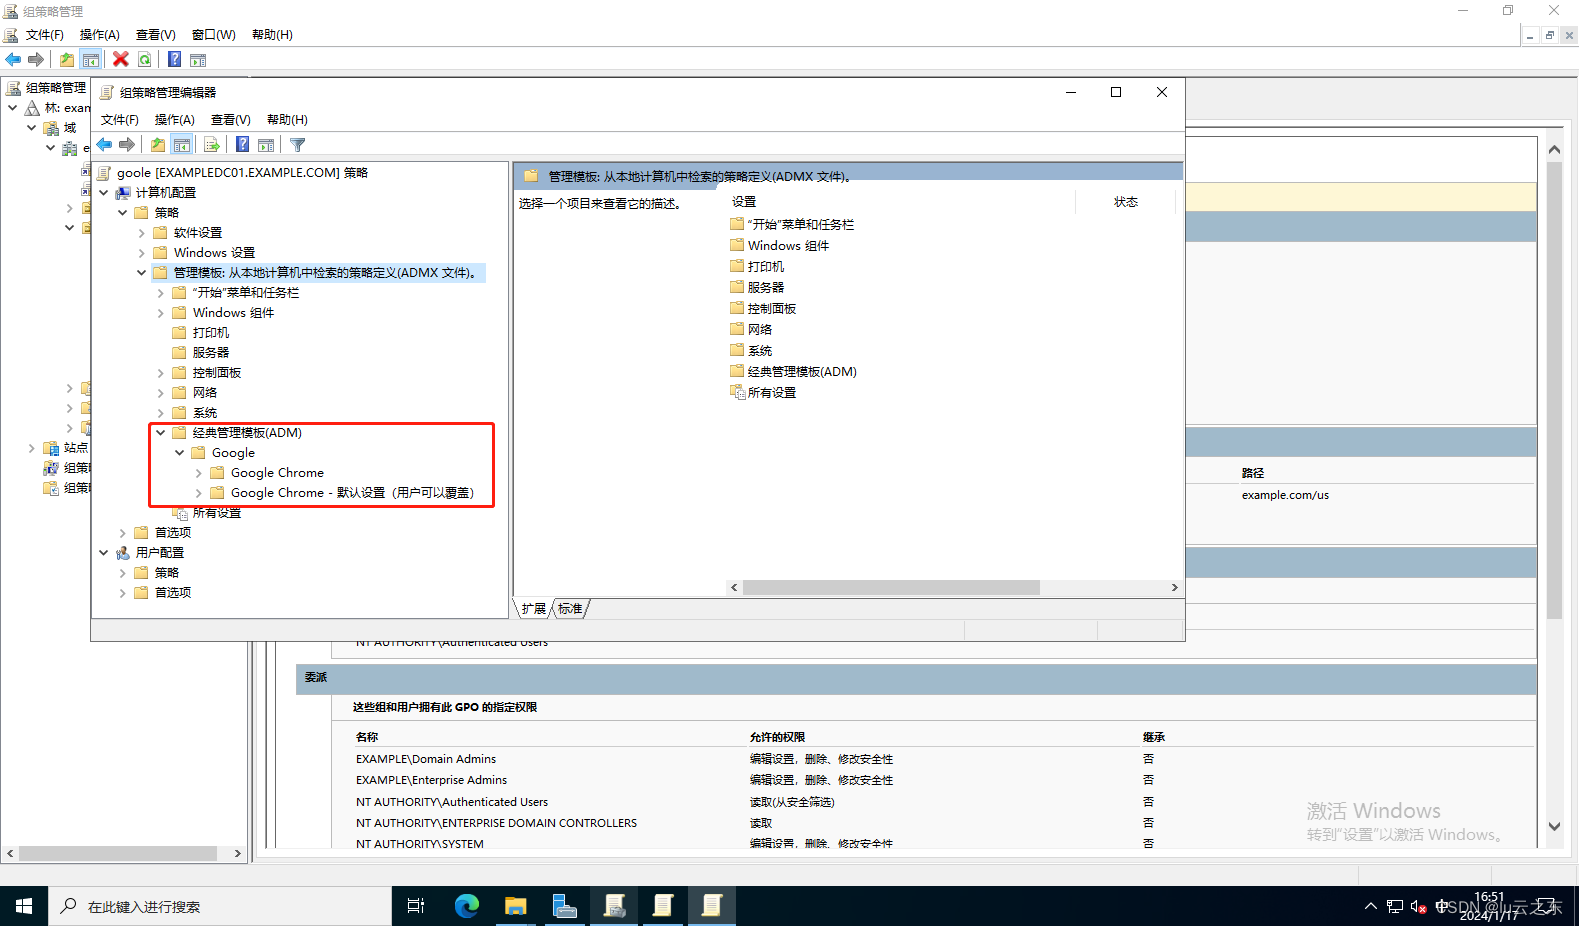Click up-one-level icon in policy editor toolbar
1579x926 pixels.
[158, 145]
